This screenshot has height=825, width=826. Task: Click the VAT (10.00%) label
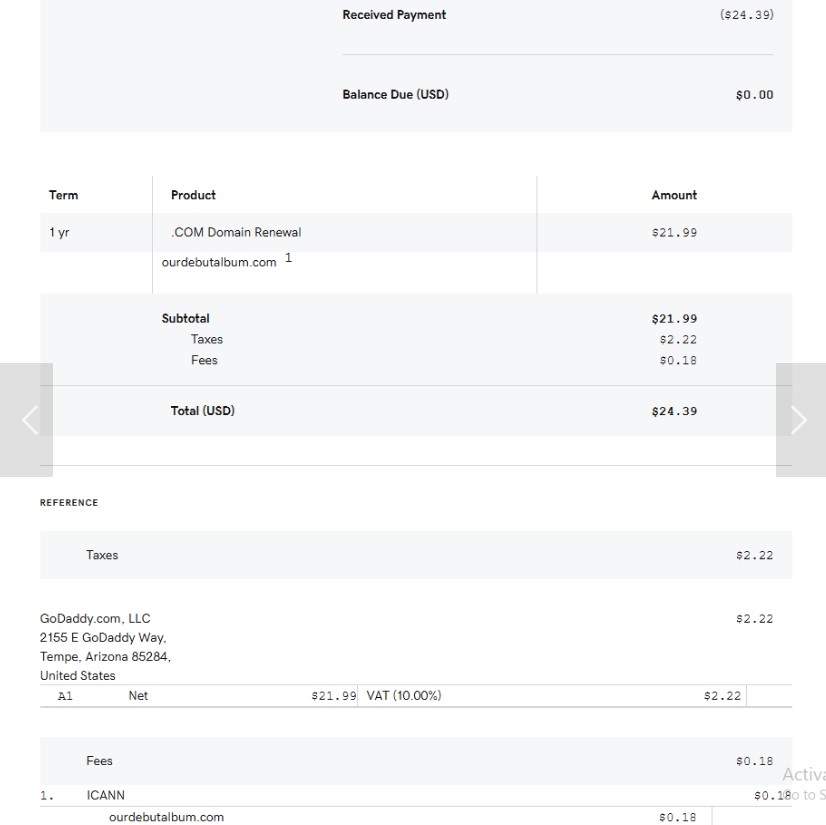(x=404, y=697)
